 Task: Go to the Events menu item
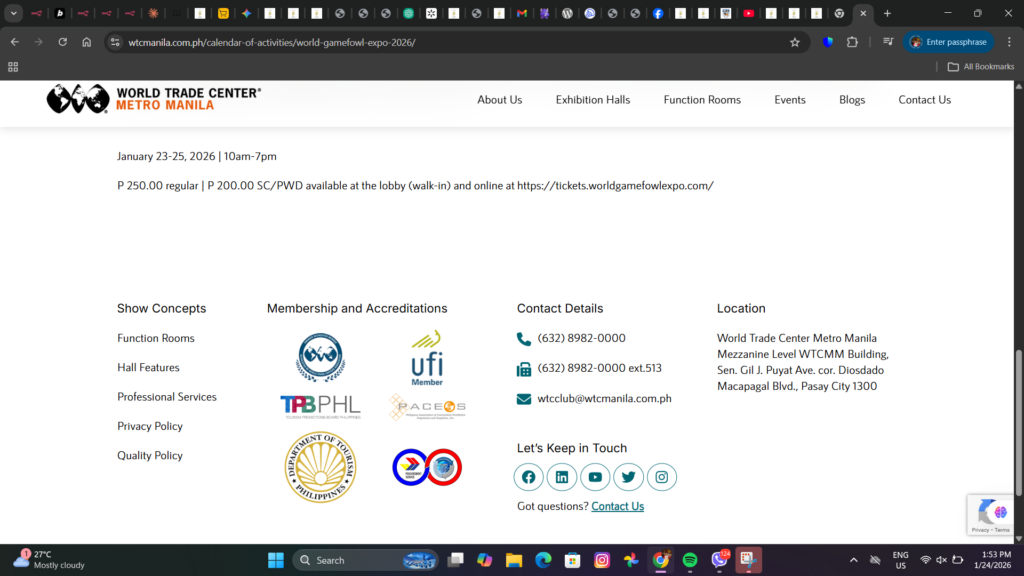[789, 100]
